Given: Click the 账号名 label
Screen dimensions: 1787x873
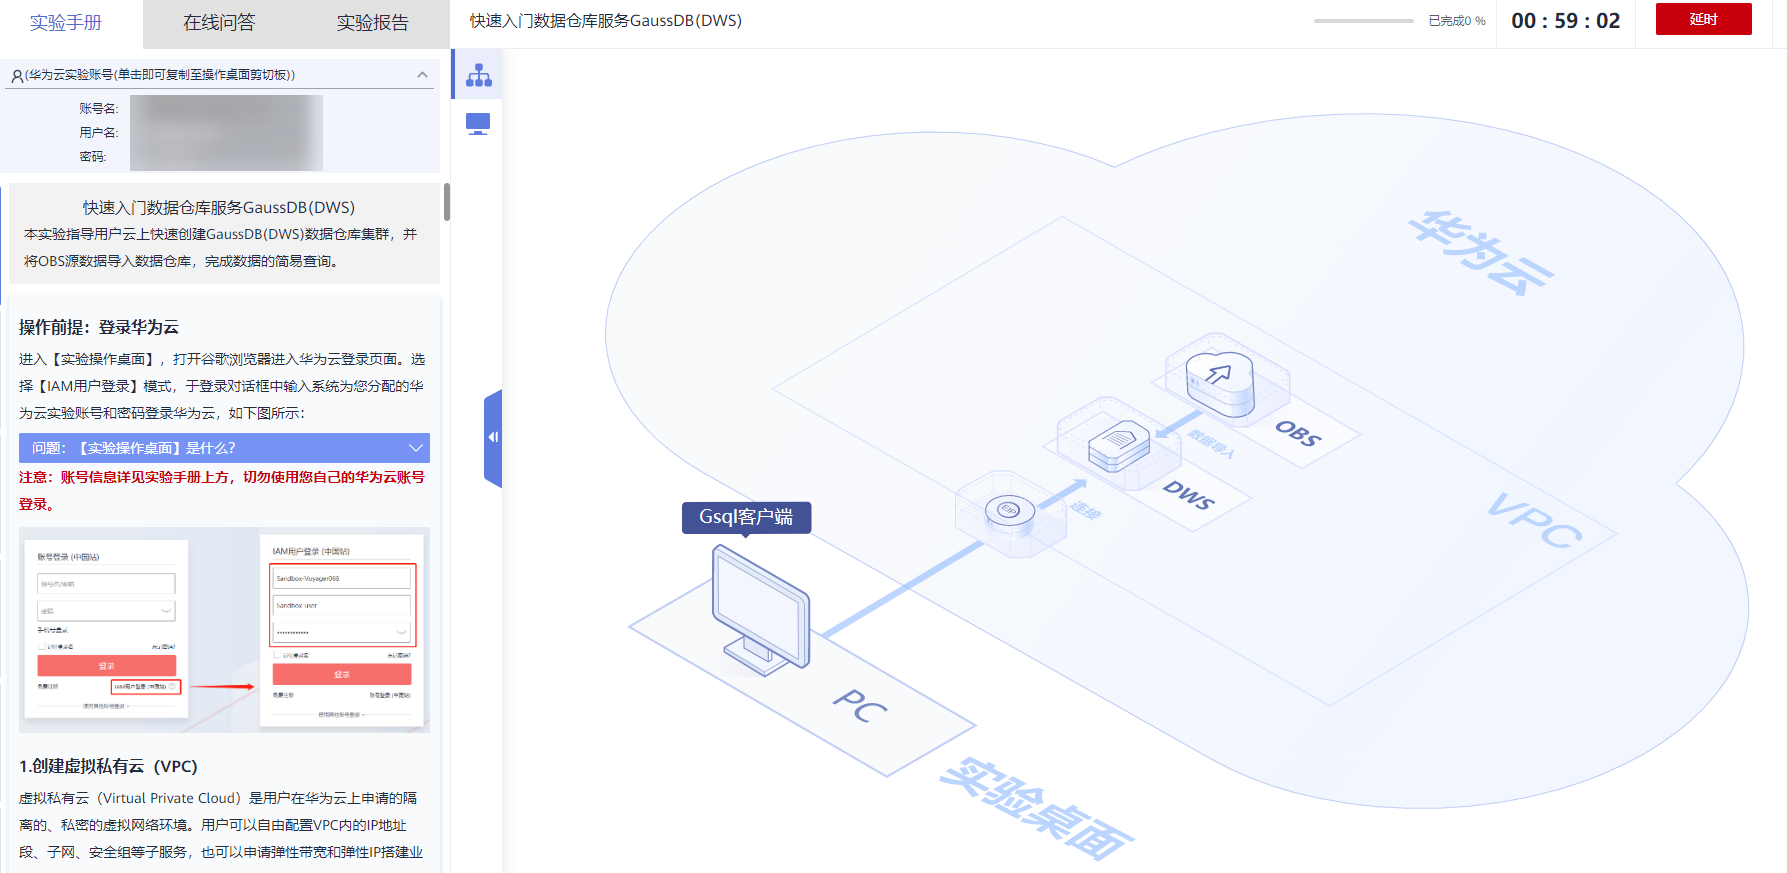Looking at the screenshot, I should pos(99,109).
